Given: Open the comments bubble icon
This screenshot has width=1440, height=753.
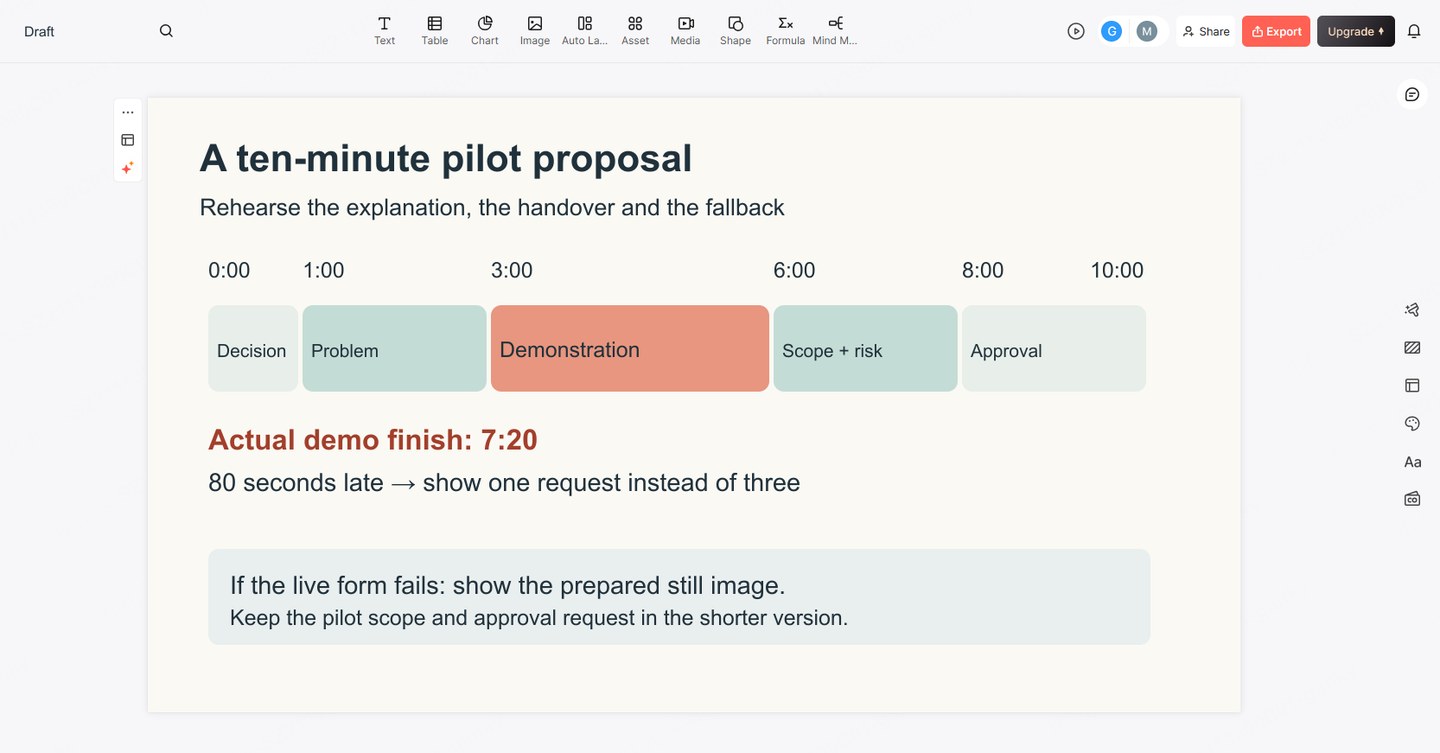Looking at the screenshot, I should click(x=1412, y=94).
